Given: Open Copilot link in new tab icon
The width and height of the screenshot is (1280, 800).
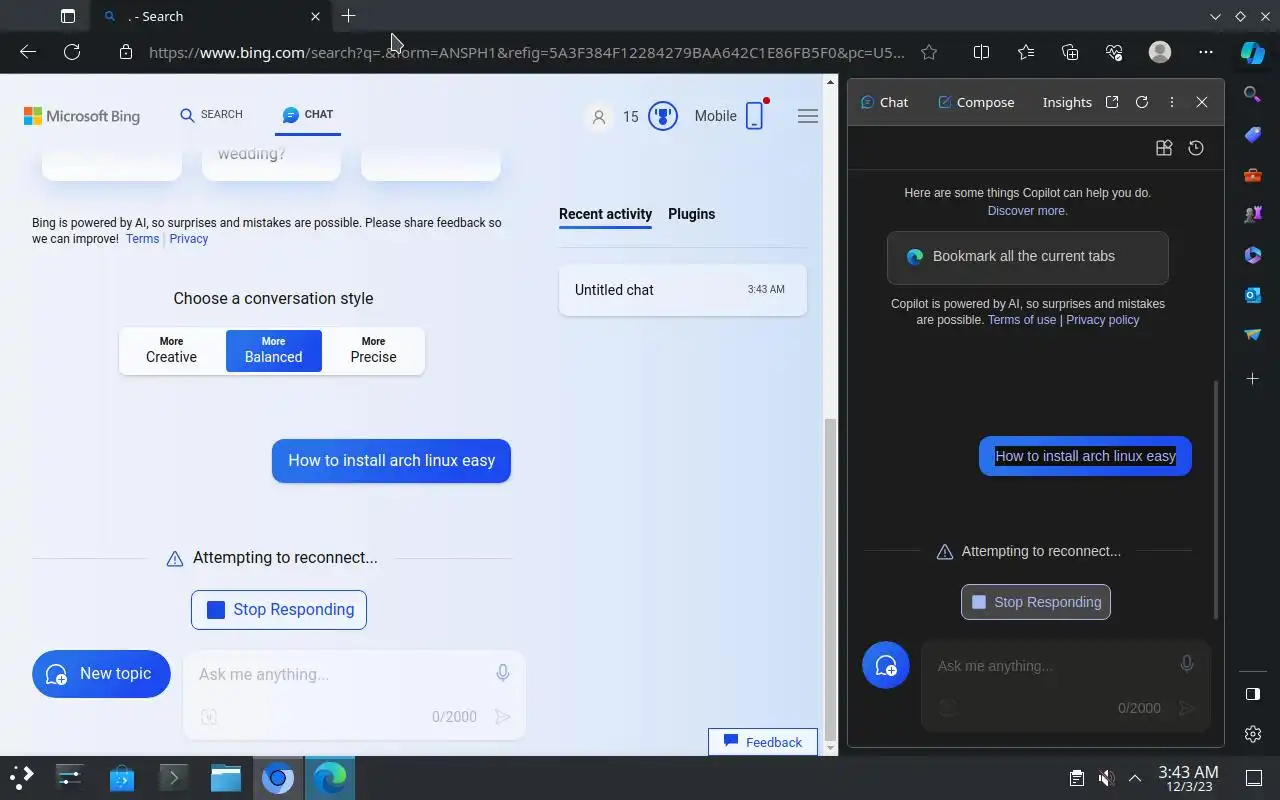Looking at the screenshot, I should [x=1112, y=102].
